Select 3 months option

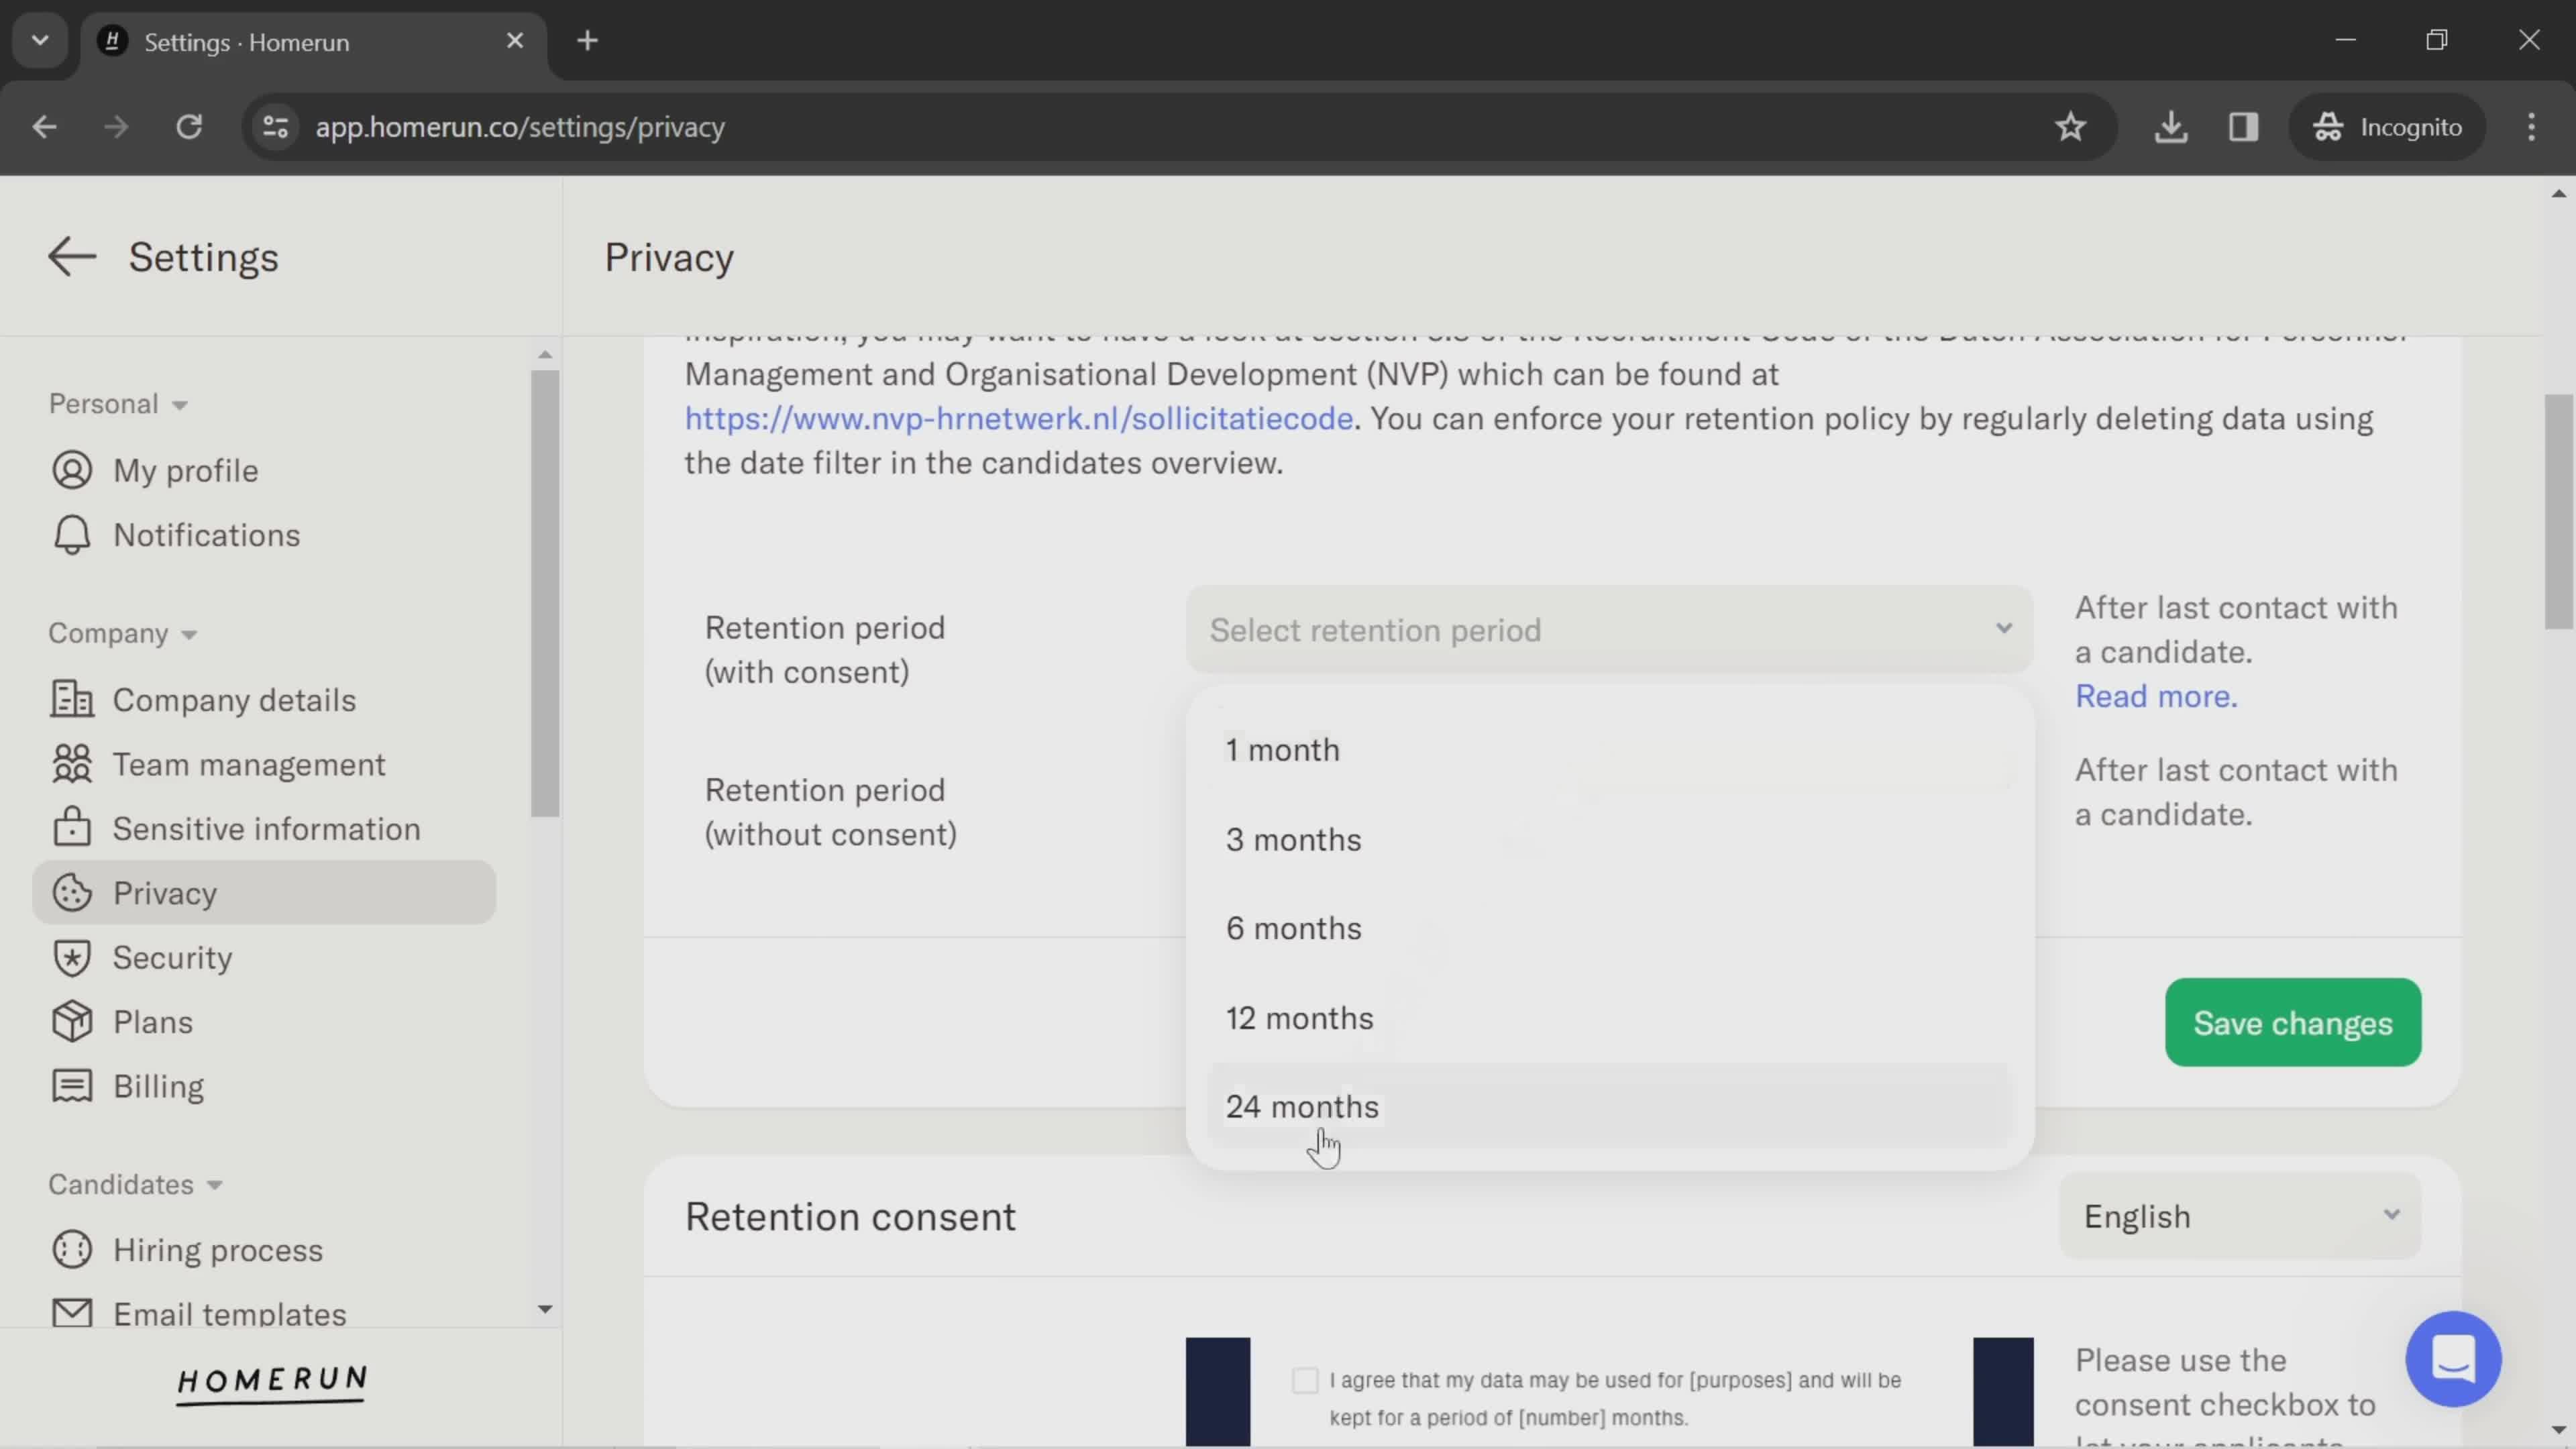(x=1609, y=840)
